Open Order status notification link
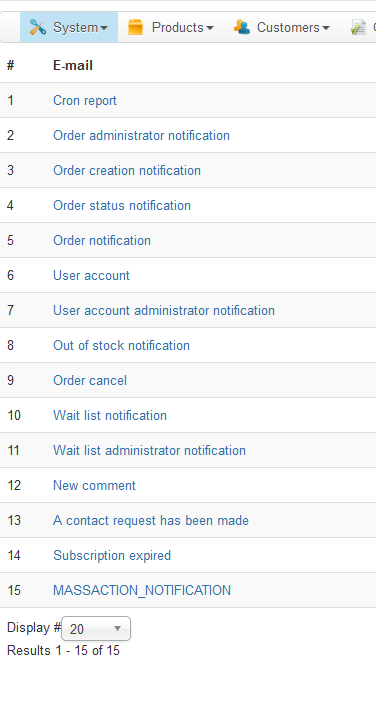The height and width of the screenshot is (709, 376). 122,205
